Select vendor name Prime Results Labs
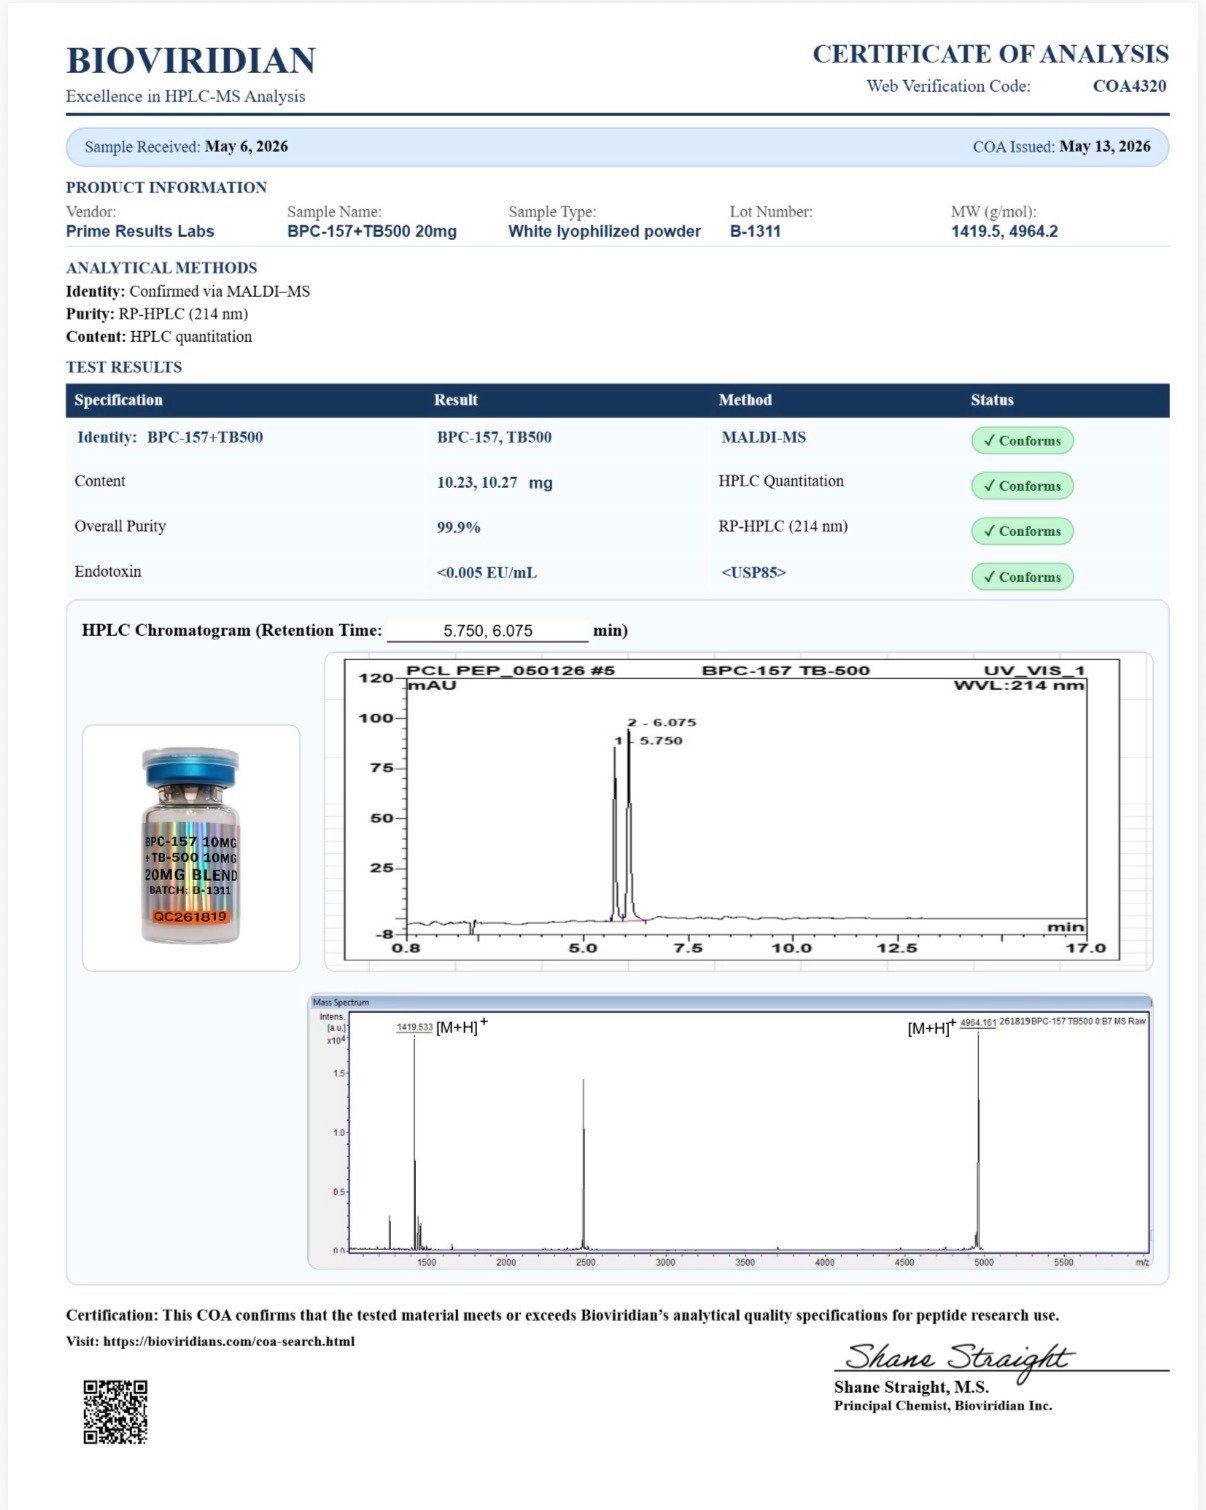 click(140, 231)
